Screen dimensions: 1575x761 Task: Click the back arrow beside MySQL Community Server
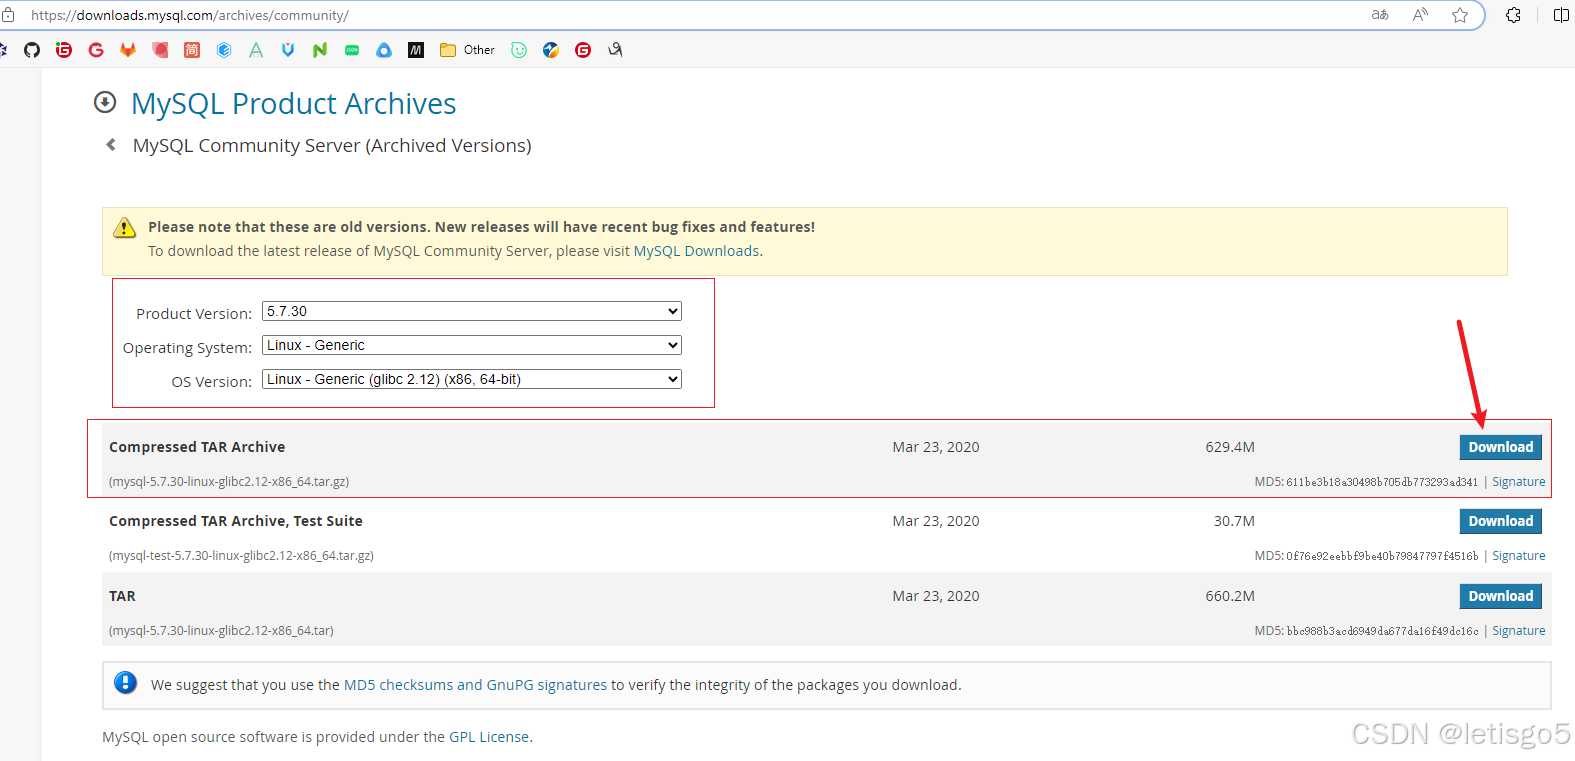(111, 145)
